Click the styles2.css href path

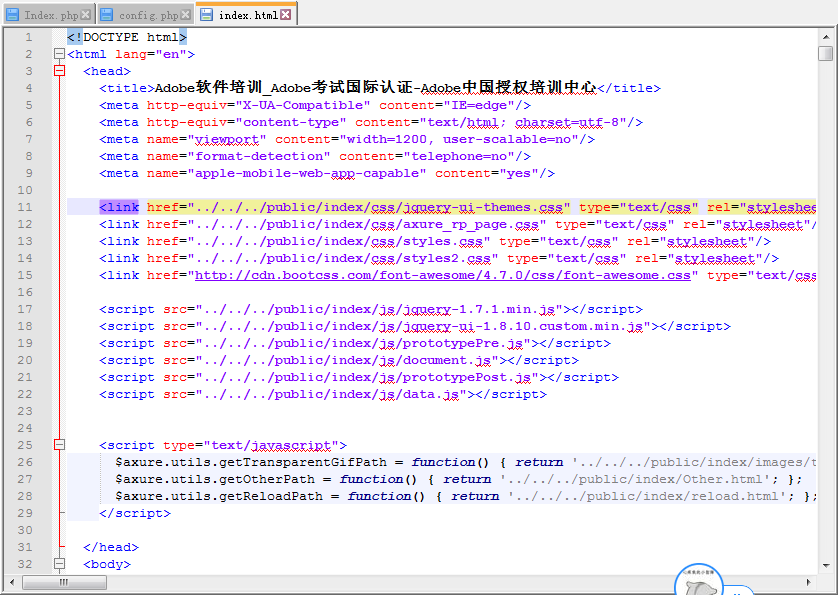[x=343, y=258]
